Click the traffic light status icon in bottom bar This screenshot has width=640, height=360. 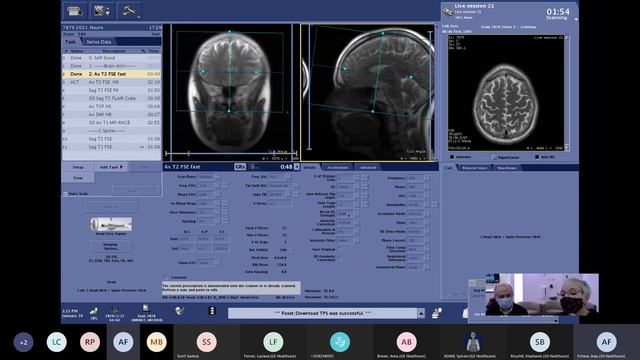(211, 311)
